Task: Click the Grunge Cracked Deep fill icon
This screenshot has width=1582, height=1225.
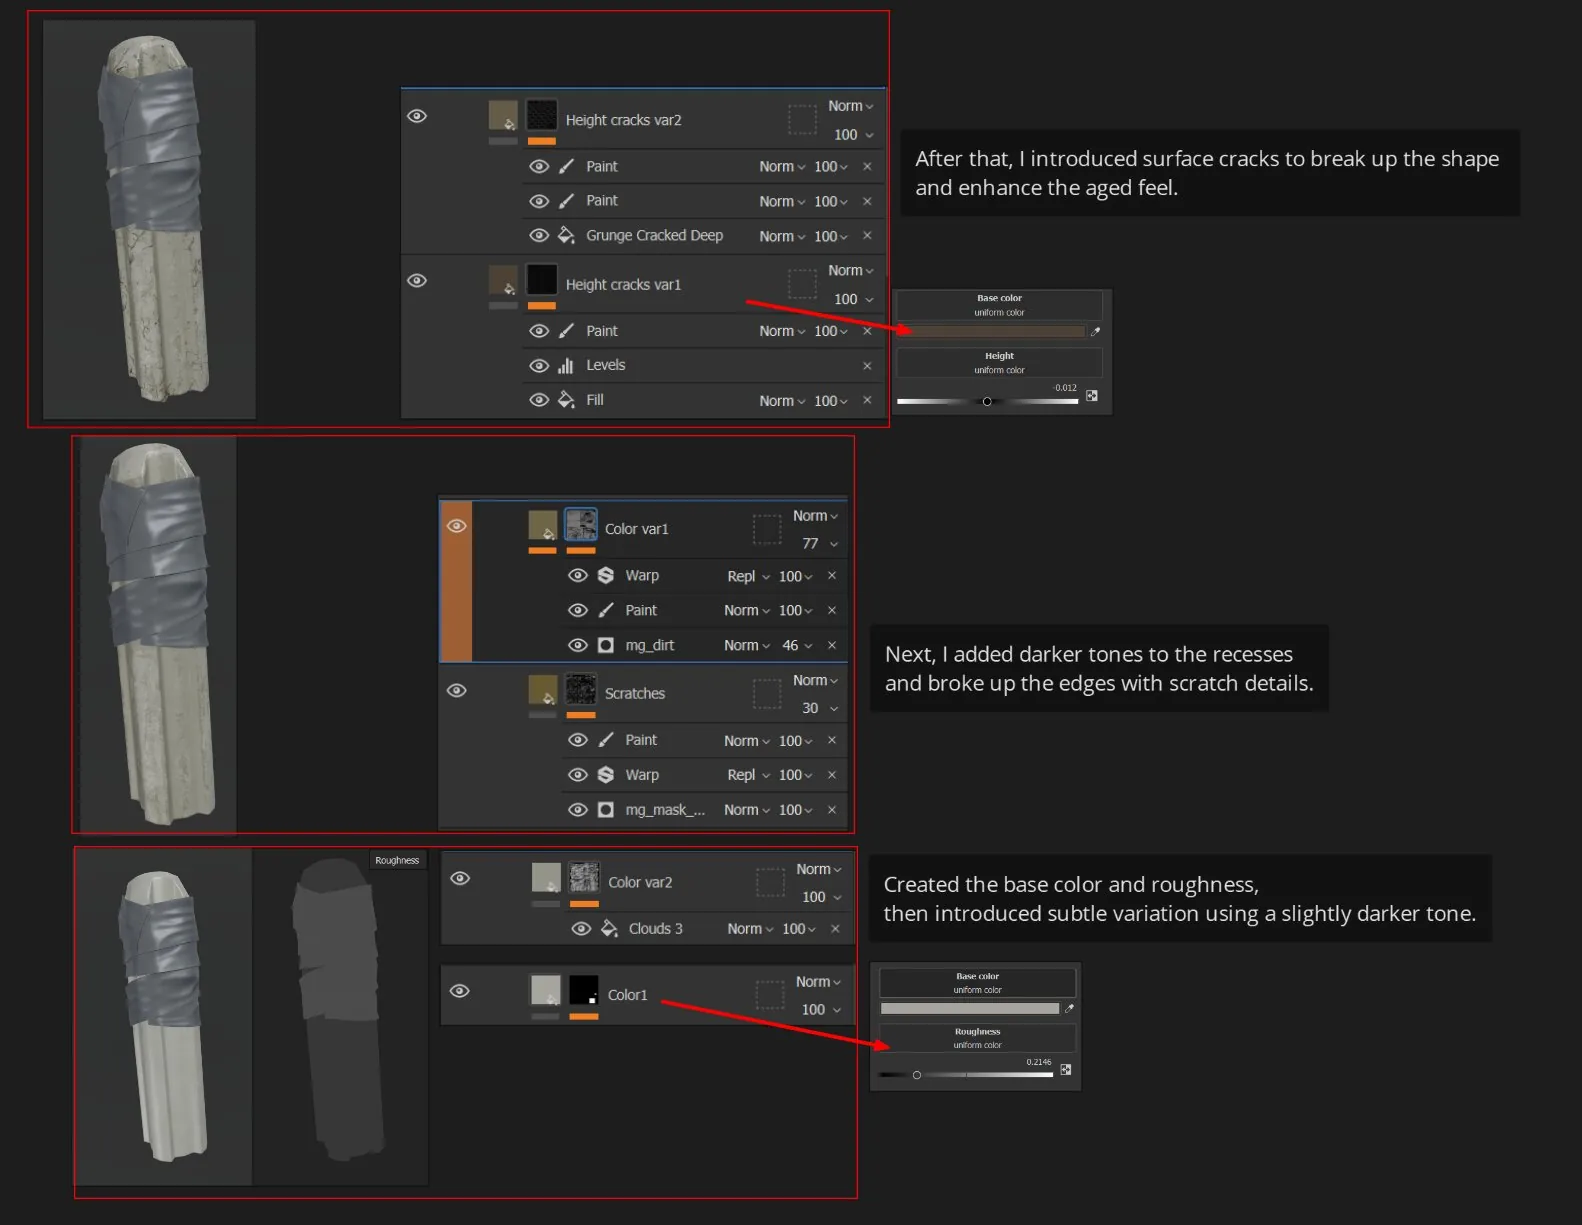Action: click(x=566, y=235)
